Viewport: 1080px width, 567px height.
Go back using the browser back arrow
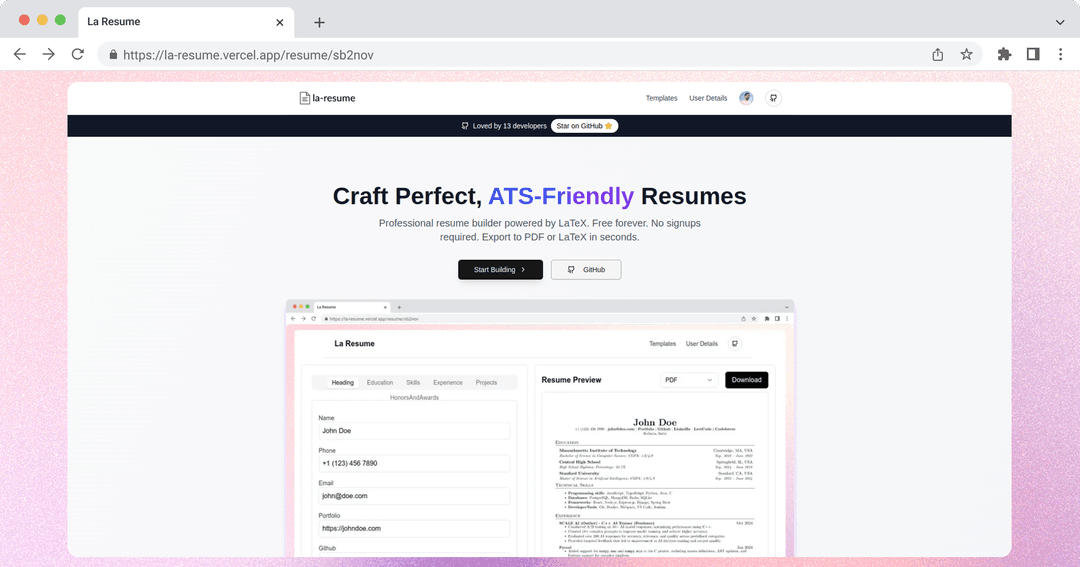(19, 54)
